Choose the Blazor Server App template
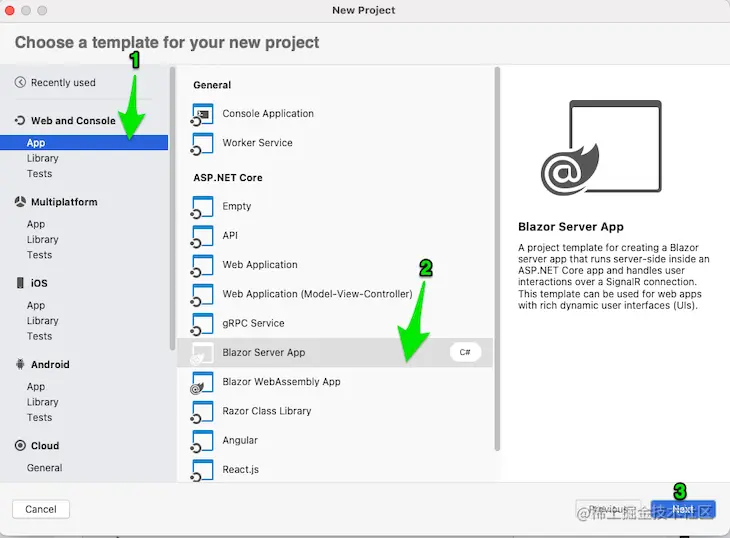The width and height of the screenshot is (730, 538). click(x=334, y=352)
